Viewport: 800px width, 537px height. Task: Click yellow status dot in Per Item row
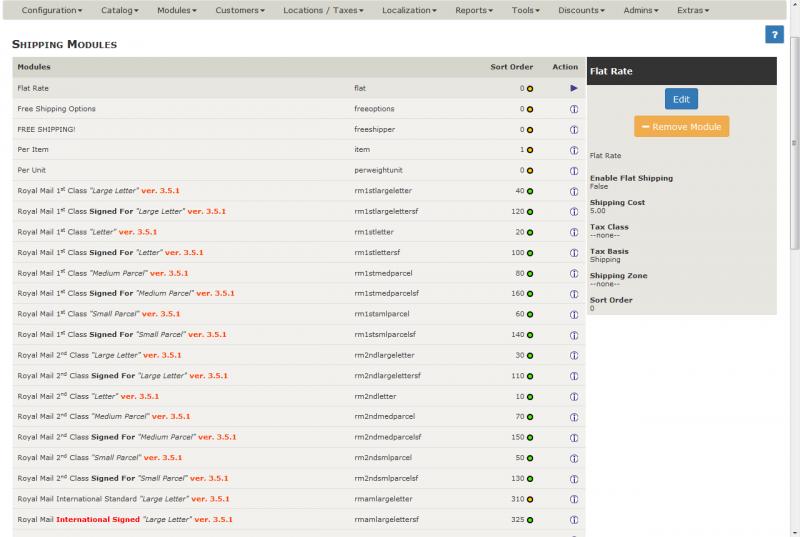(530, 150)
